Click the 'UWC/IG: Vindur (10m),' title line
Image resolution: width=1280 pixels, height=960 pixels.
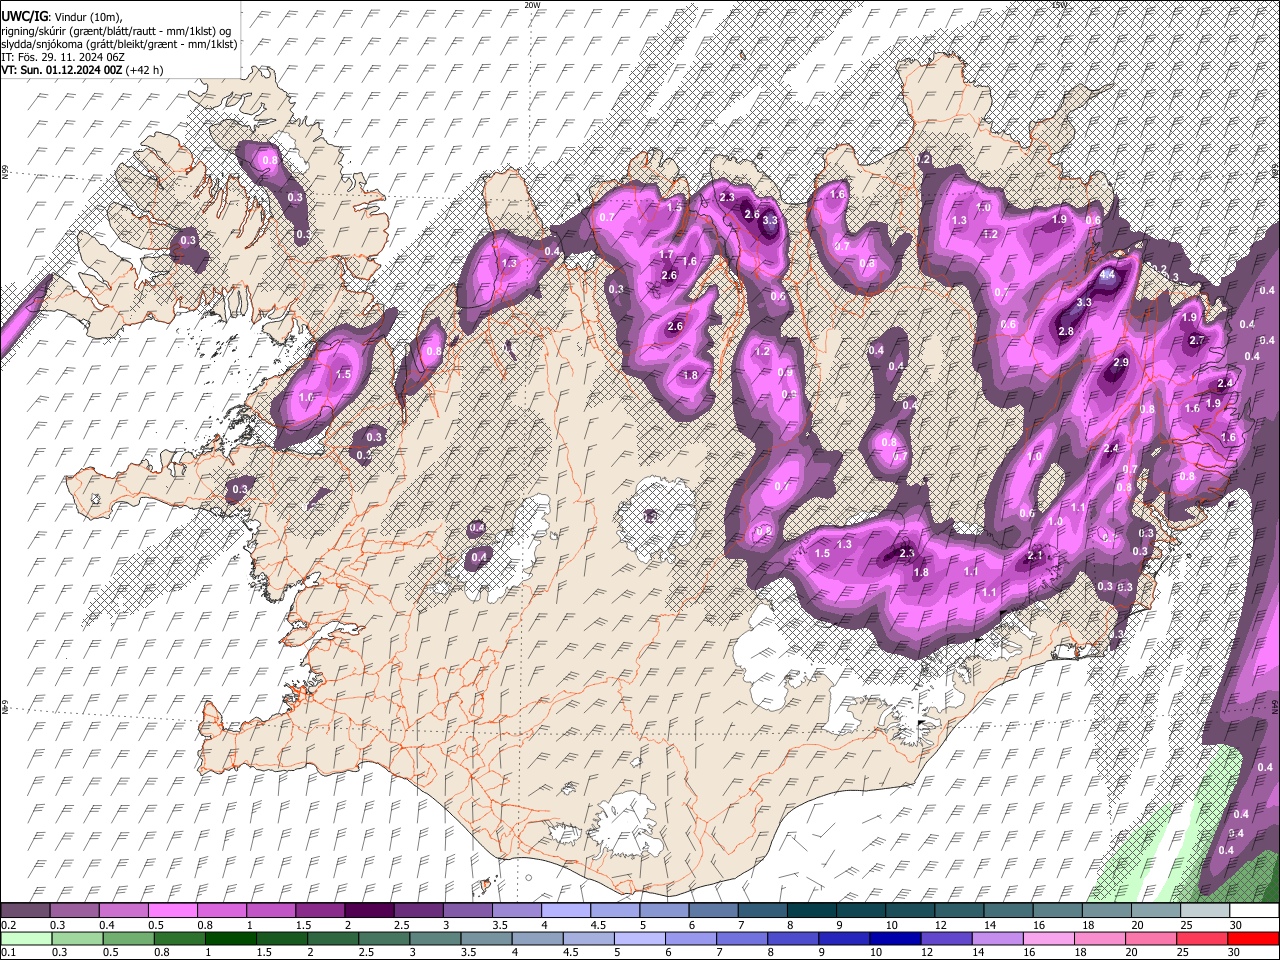(x=61, y=17)
